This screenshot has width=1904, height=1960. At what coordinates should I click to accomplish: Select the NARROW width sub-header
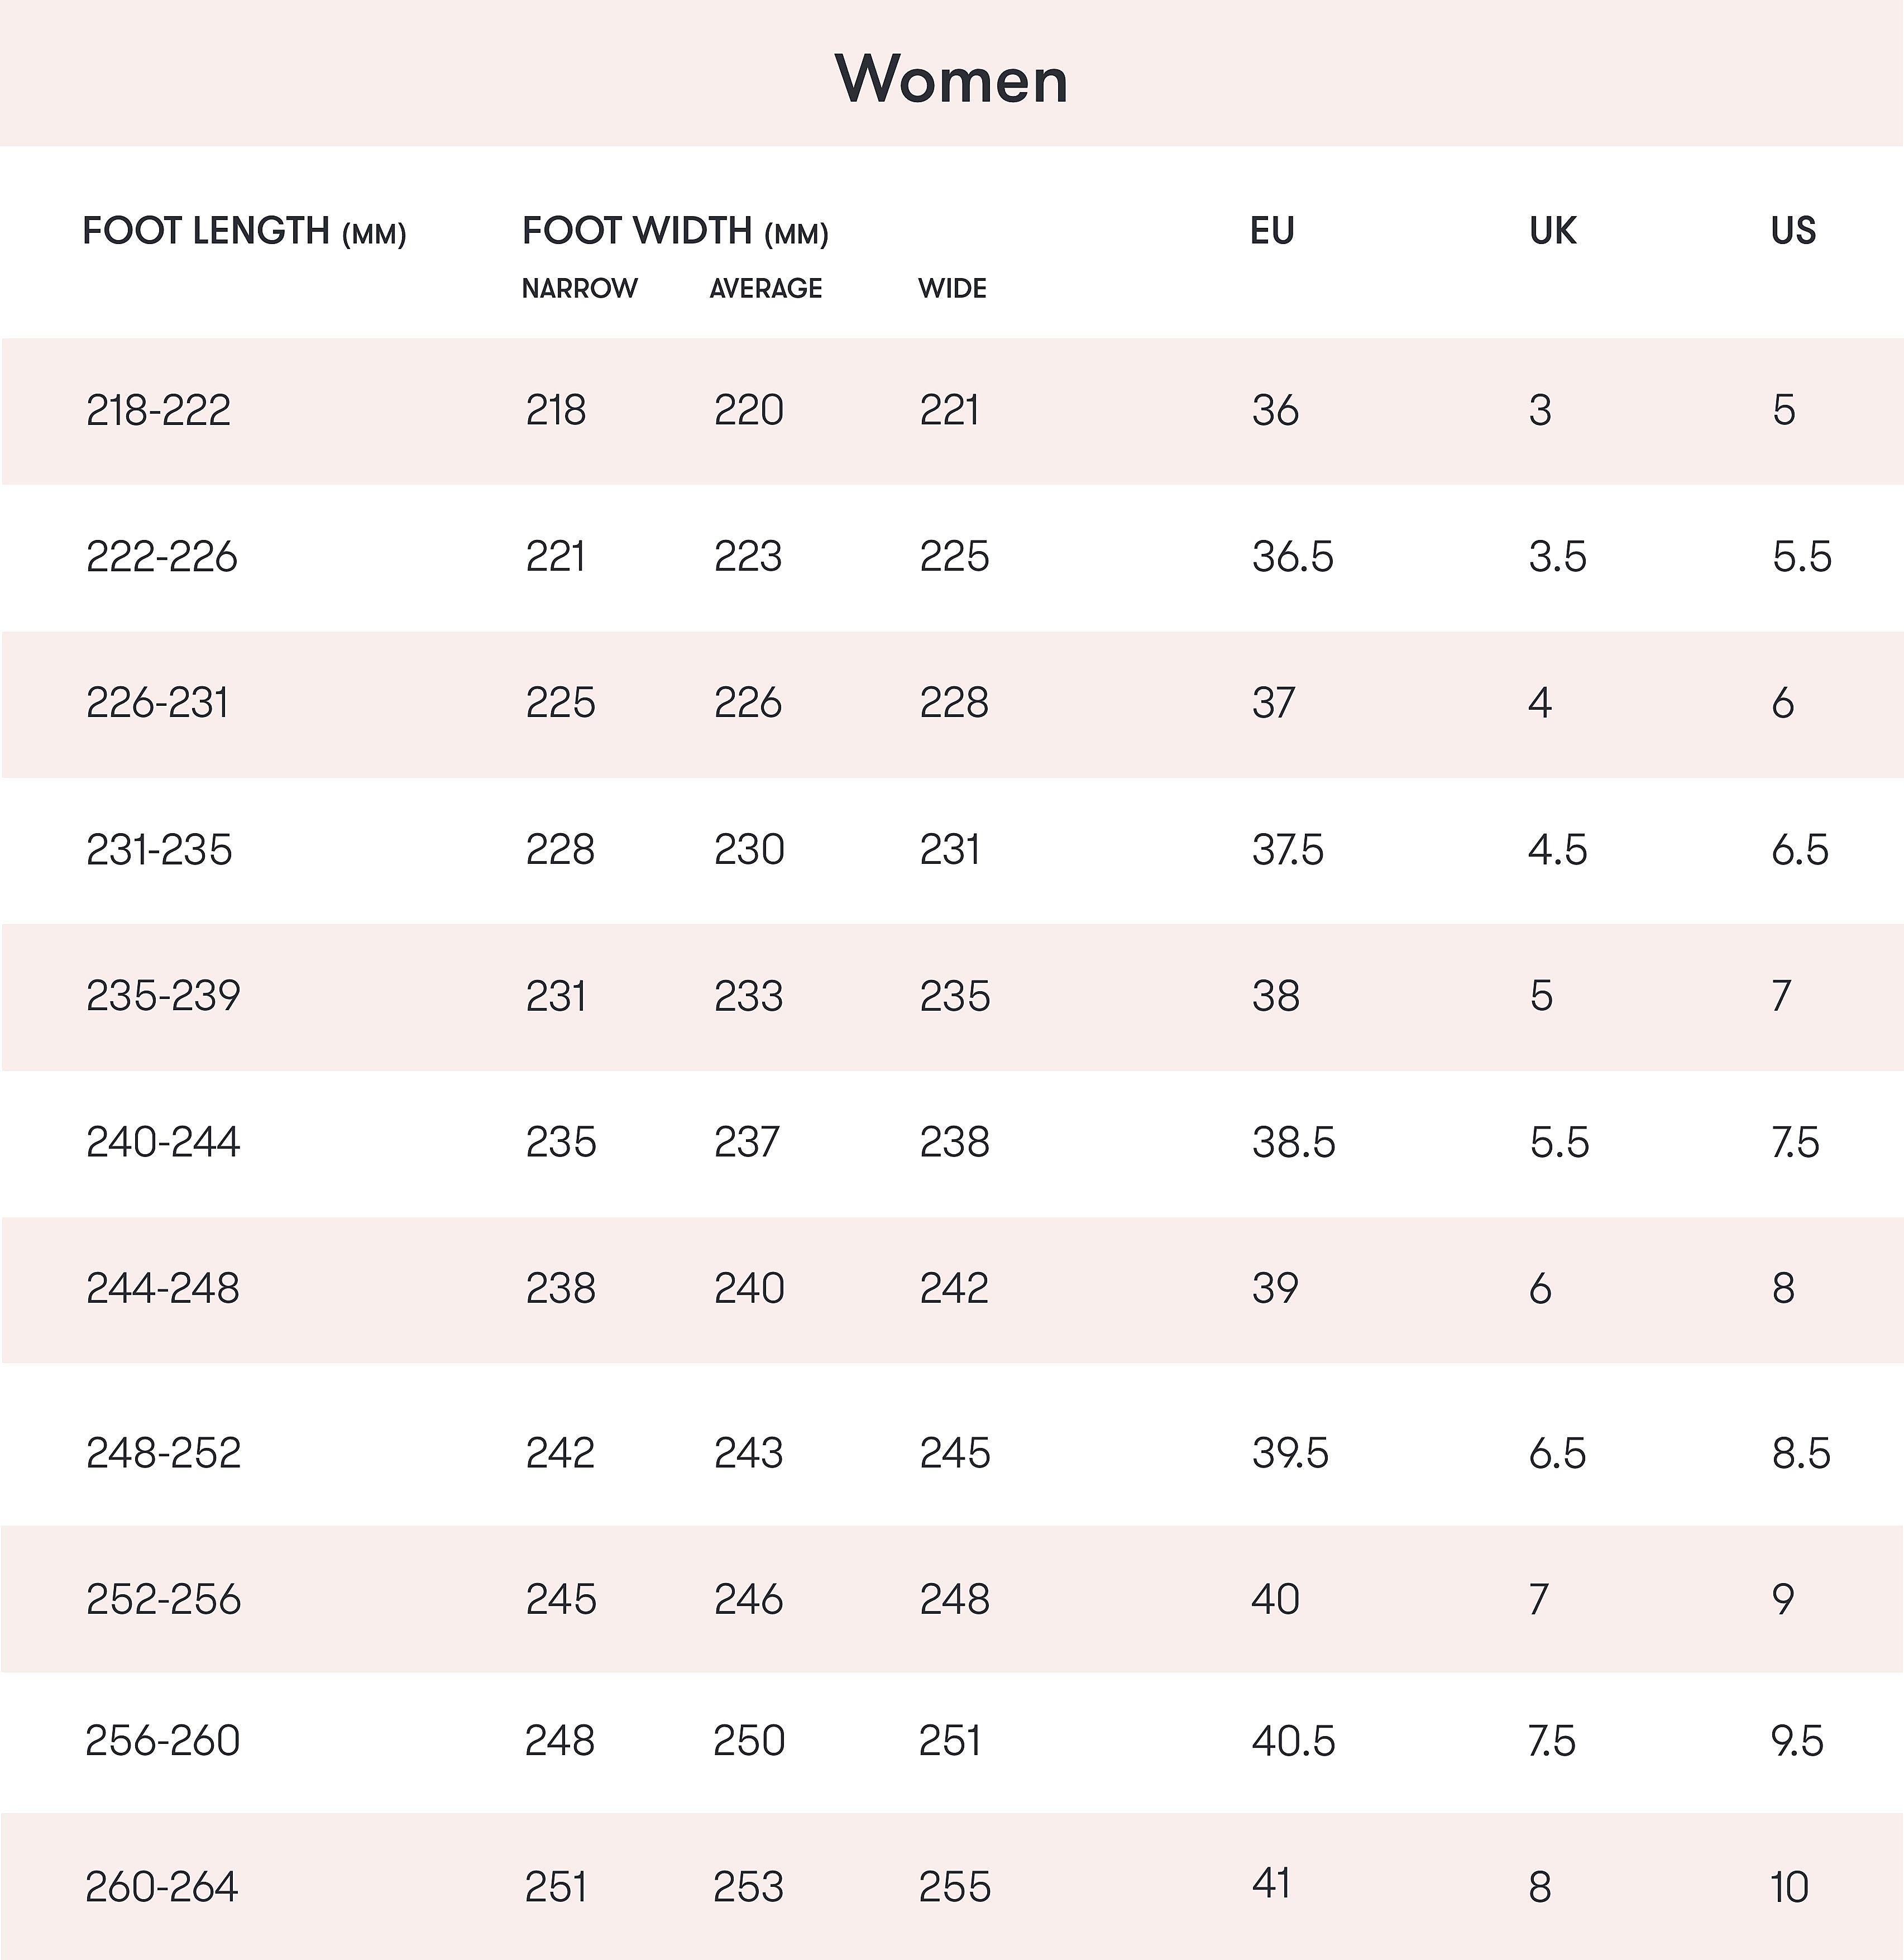579,289
